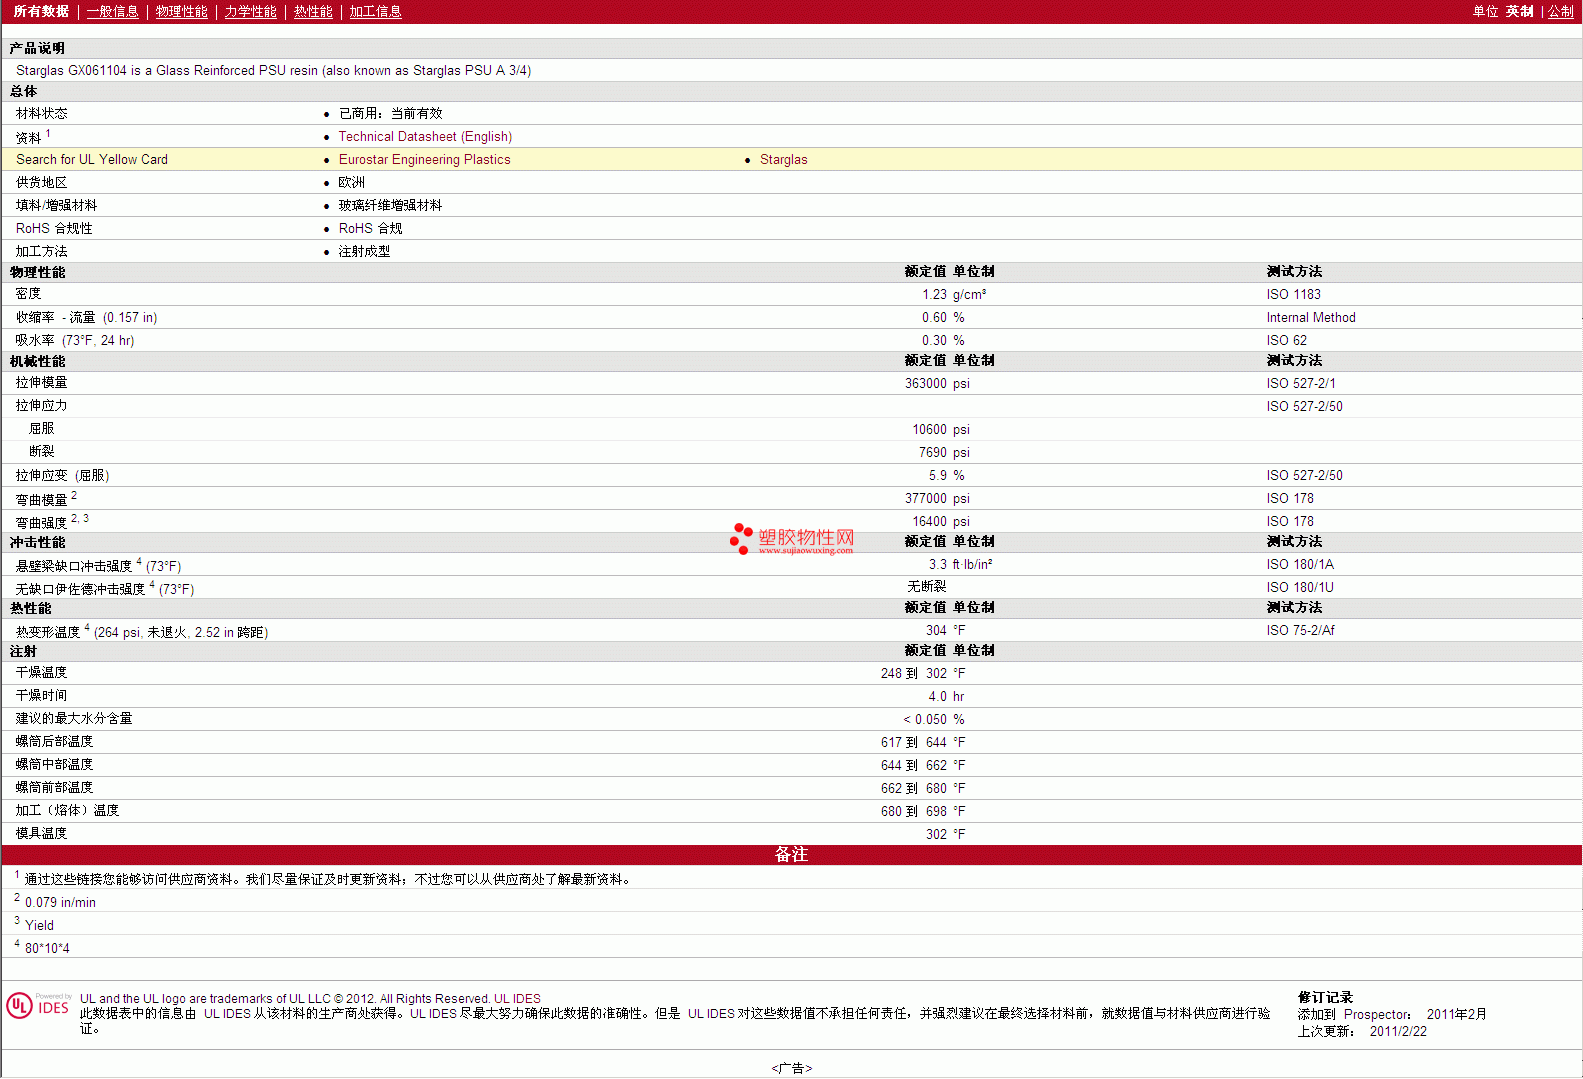1583x1079 pixels.
Task: Click the 材料状态 row label
Action: [x=42, y=113]
